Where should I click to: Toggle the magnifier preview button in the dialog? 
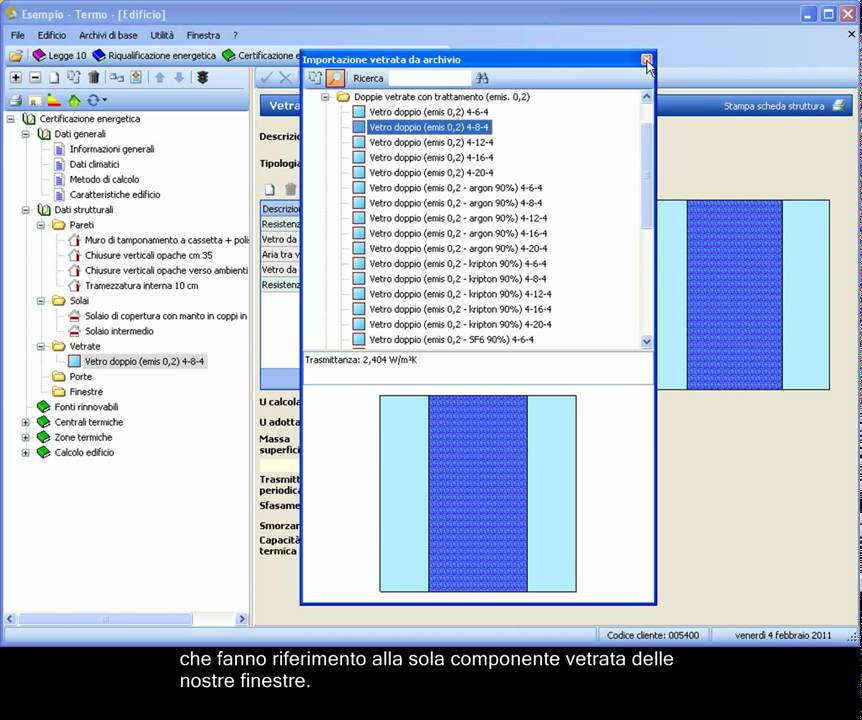coord(335,78)
